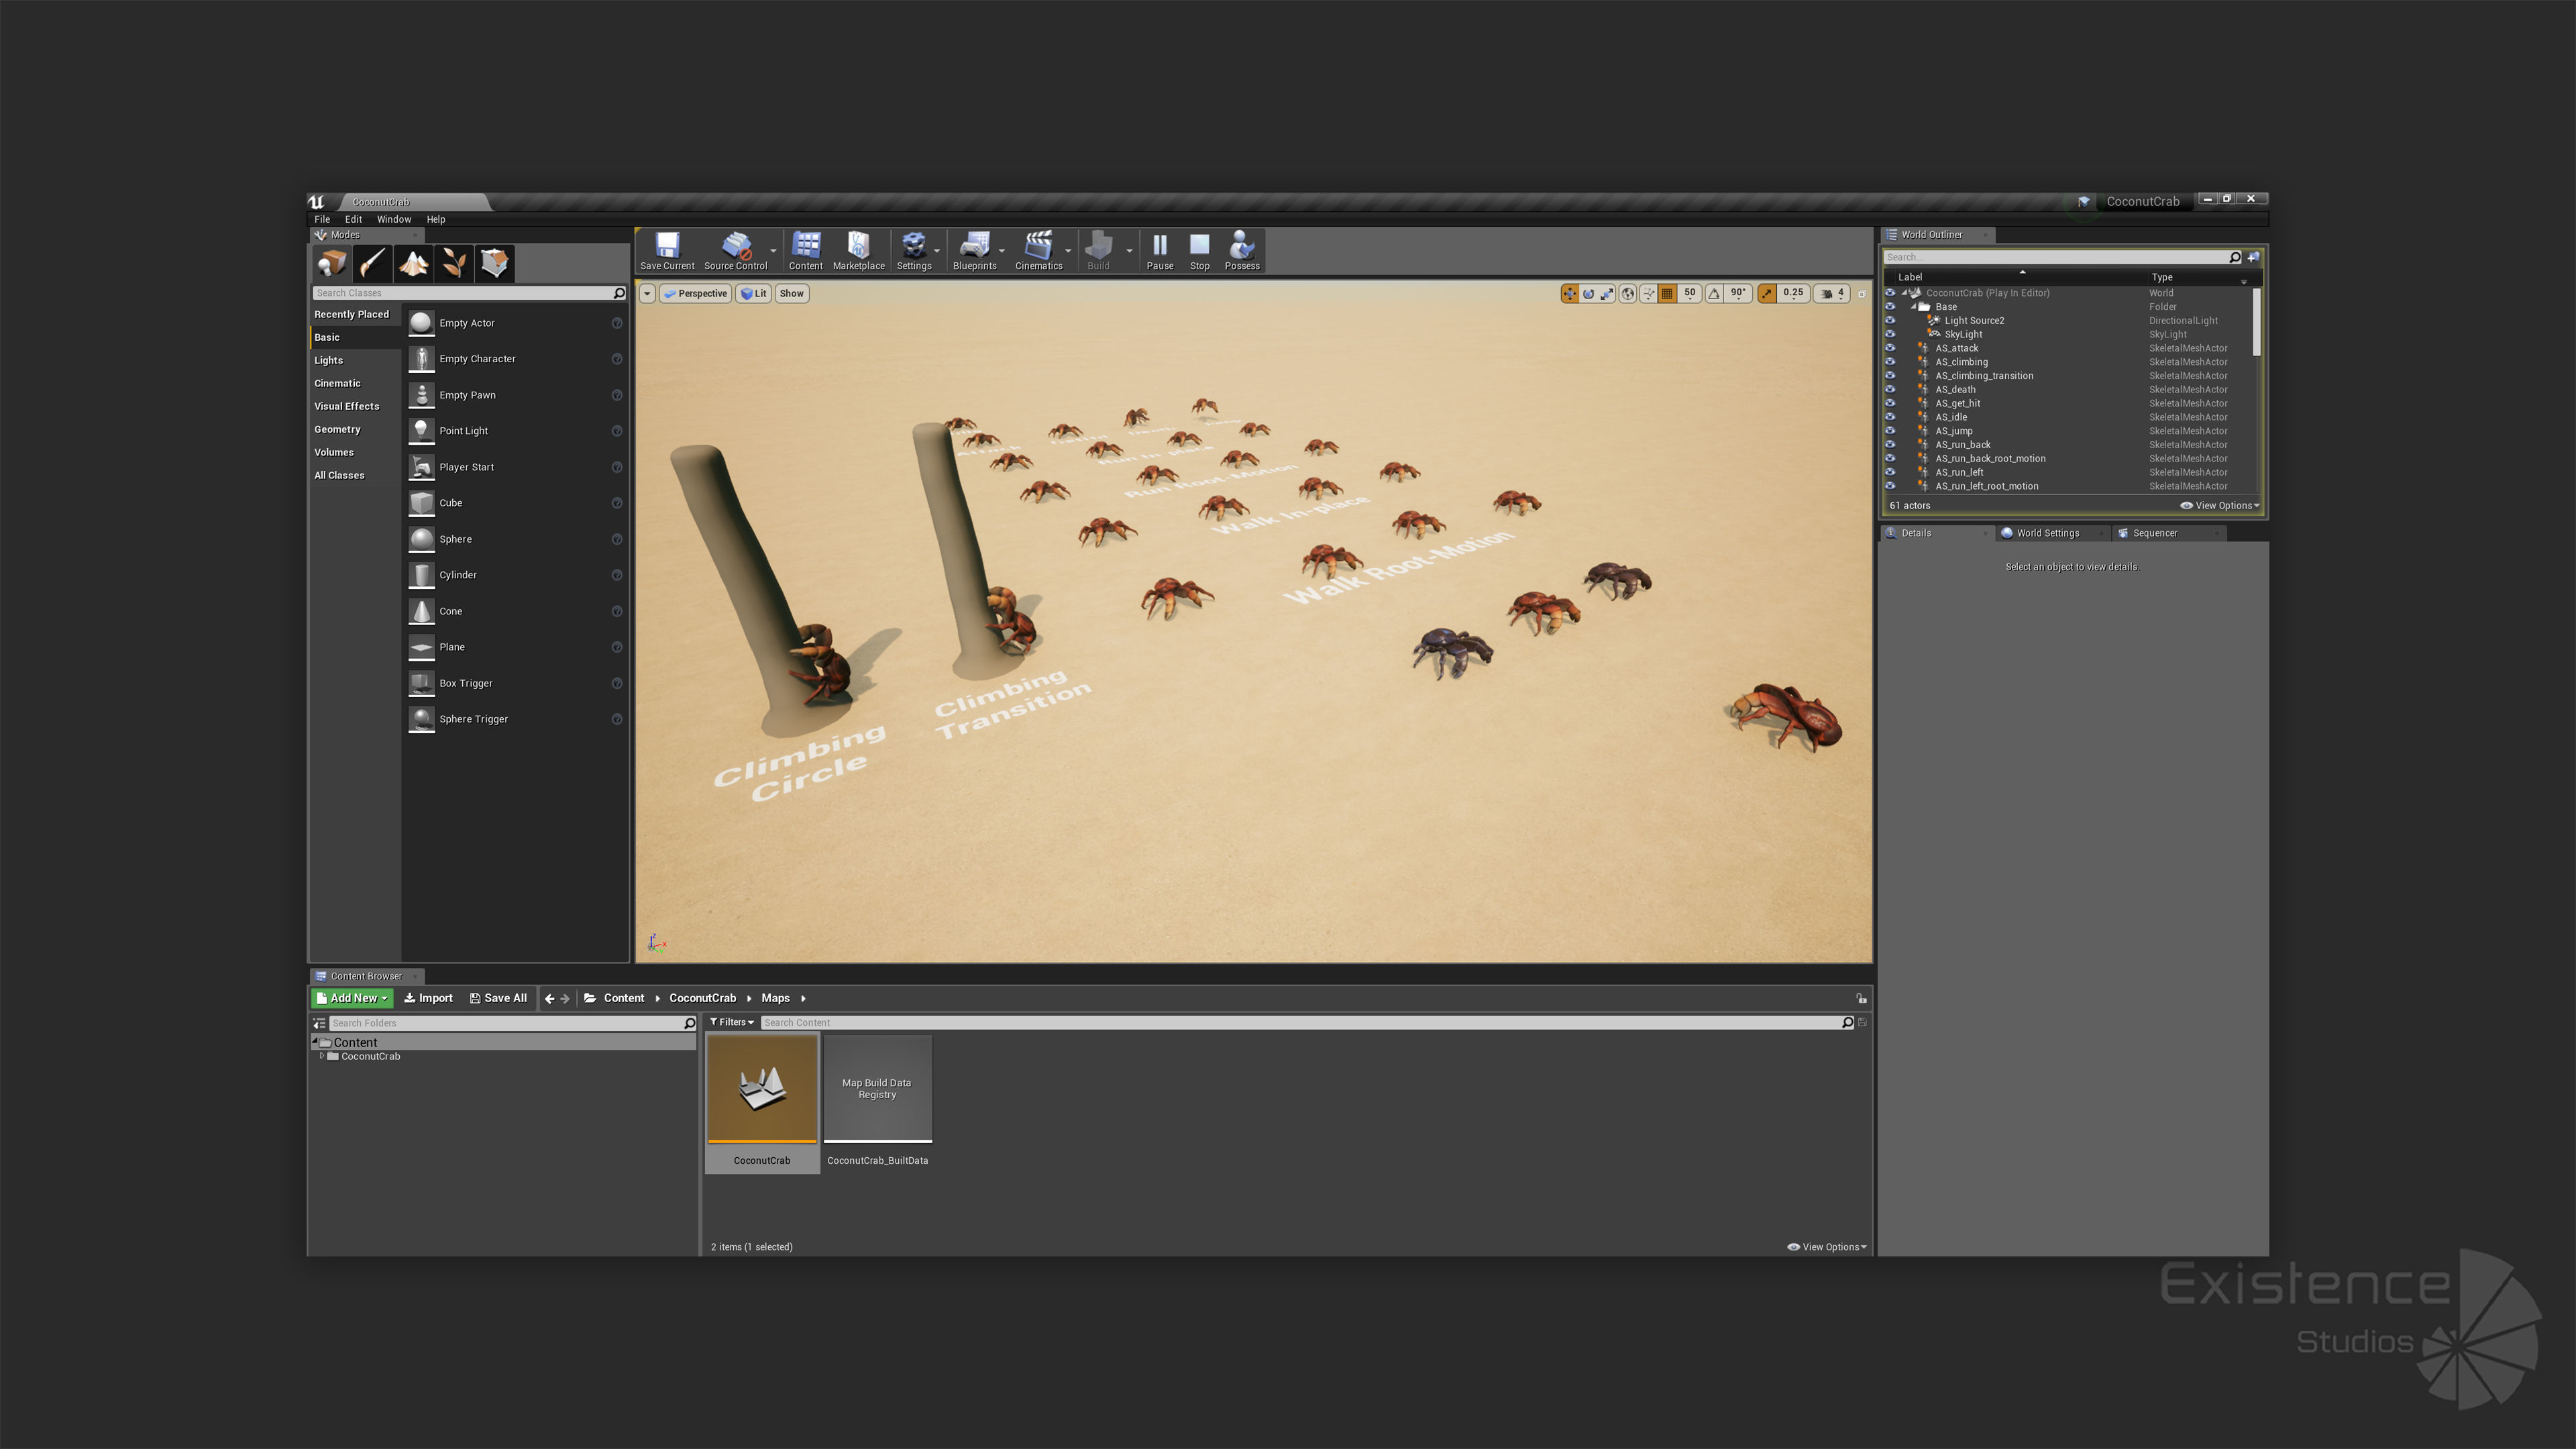Open the Window menu
Screen dimensions: 2576x1449
(x=393, y=219)
